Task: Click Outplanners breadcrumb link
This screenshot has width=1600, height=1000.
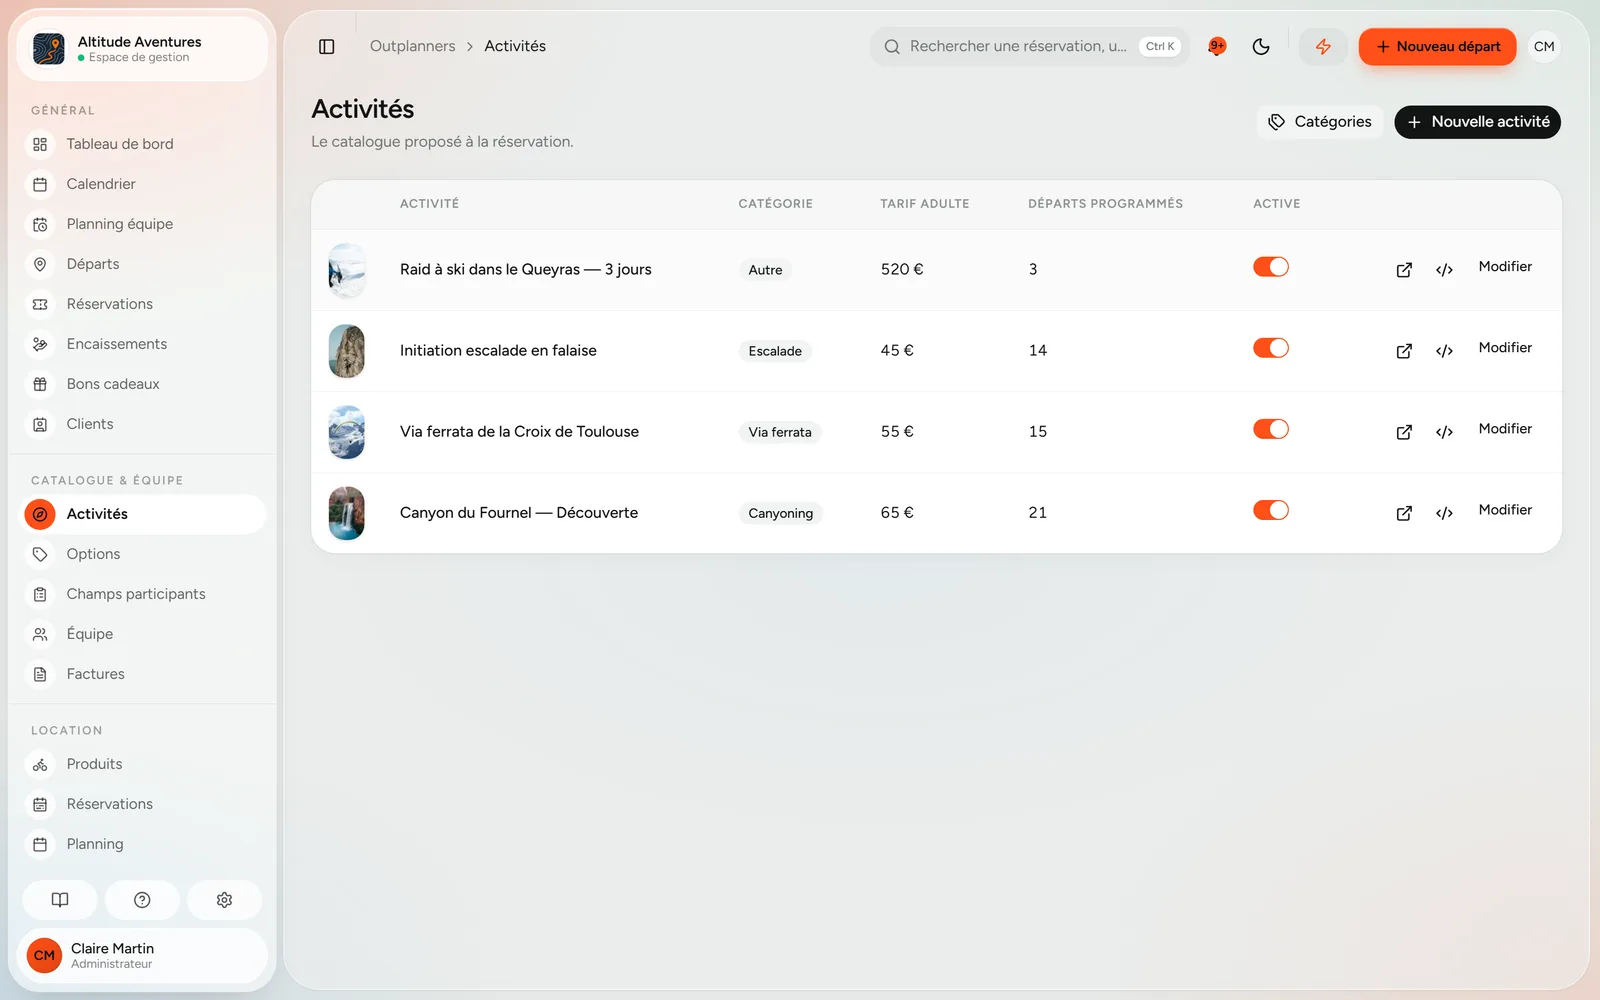Action: 412,46
